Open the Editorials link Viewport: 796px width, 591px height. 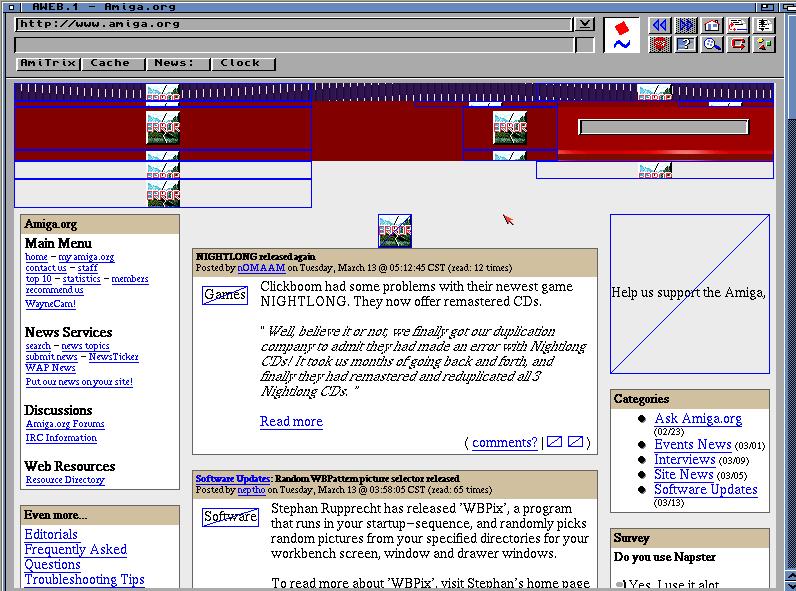click(x=51, y=535)
